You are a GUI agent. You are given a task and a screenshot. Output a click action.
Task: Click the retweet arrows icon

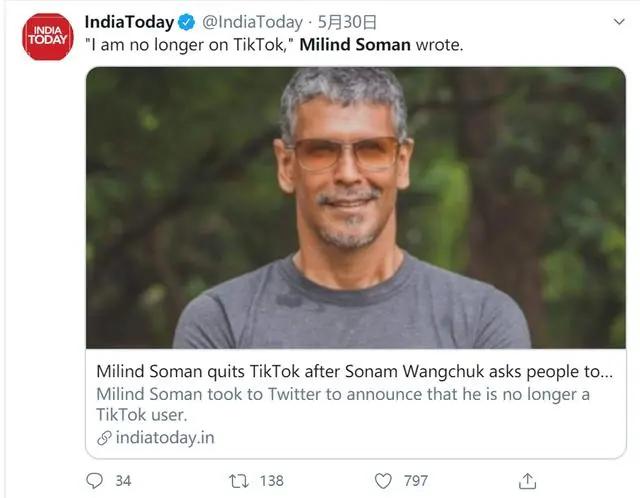tap(239, 481)
